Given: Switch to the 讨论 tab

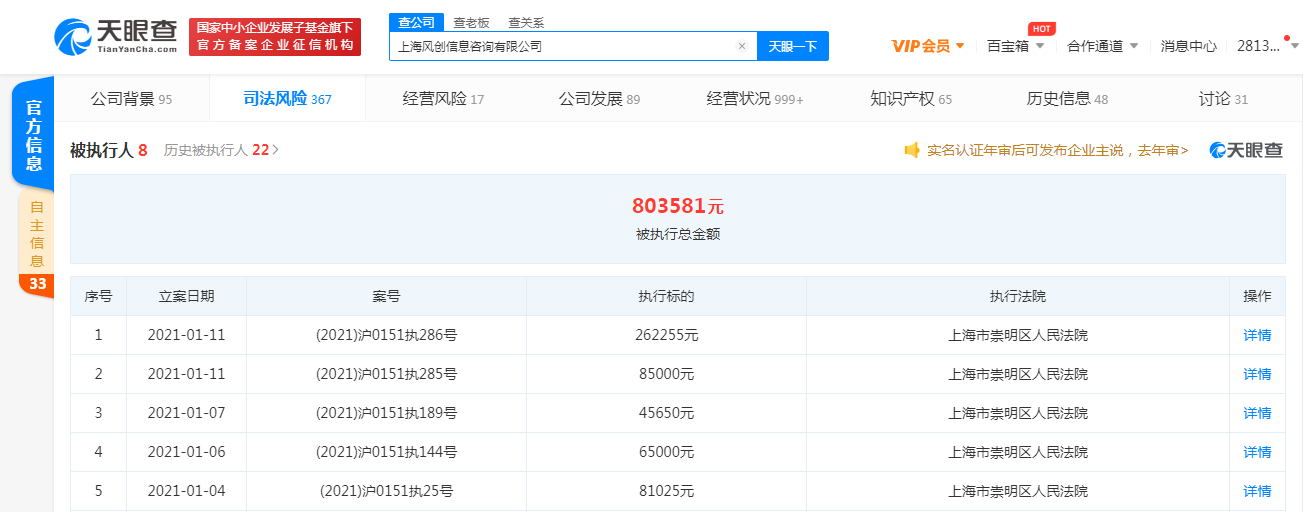Looking at the screenshot, I should pos(1223,99).
